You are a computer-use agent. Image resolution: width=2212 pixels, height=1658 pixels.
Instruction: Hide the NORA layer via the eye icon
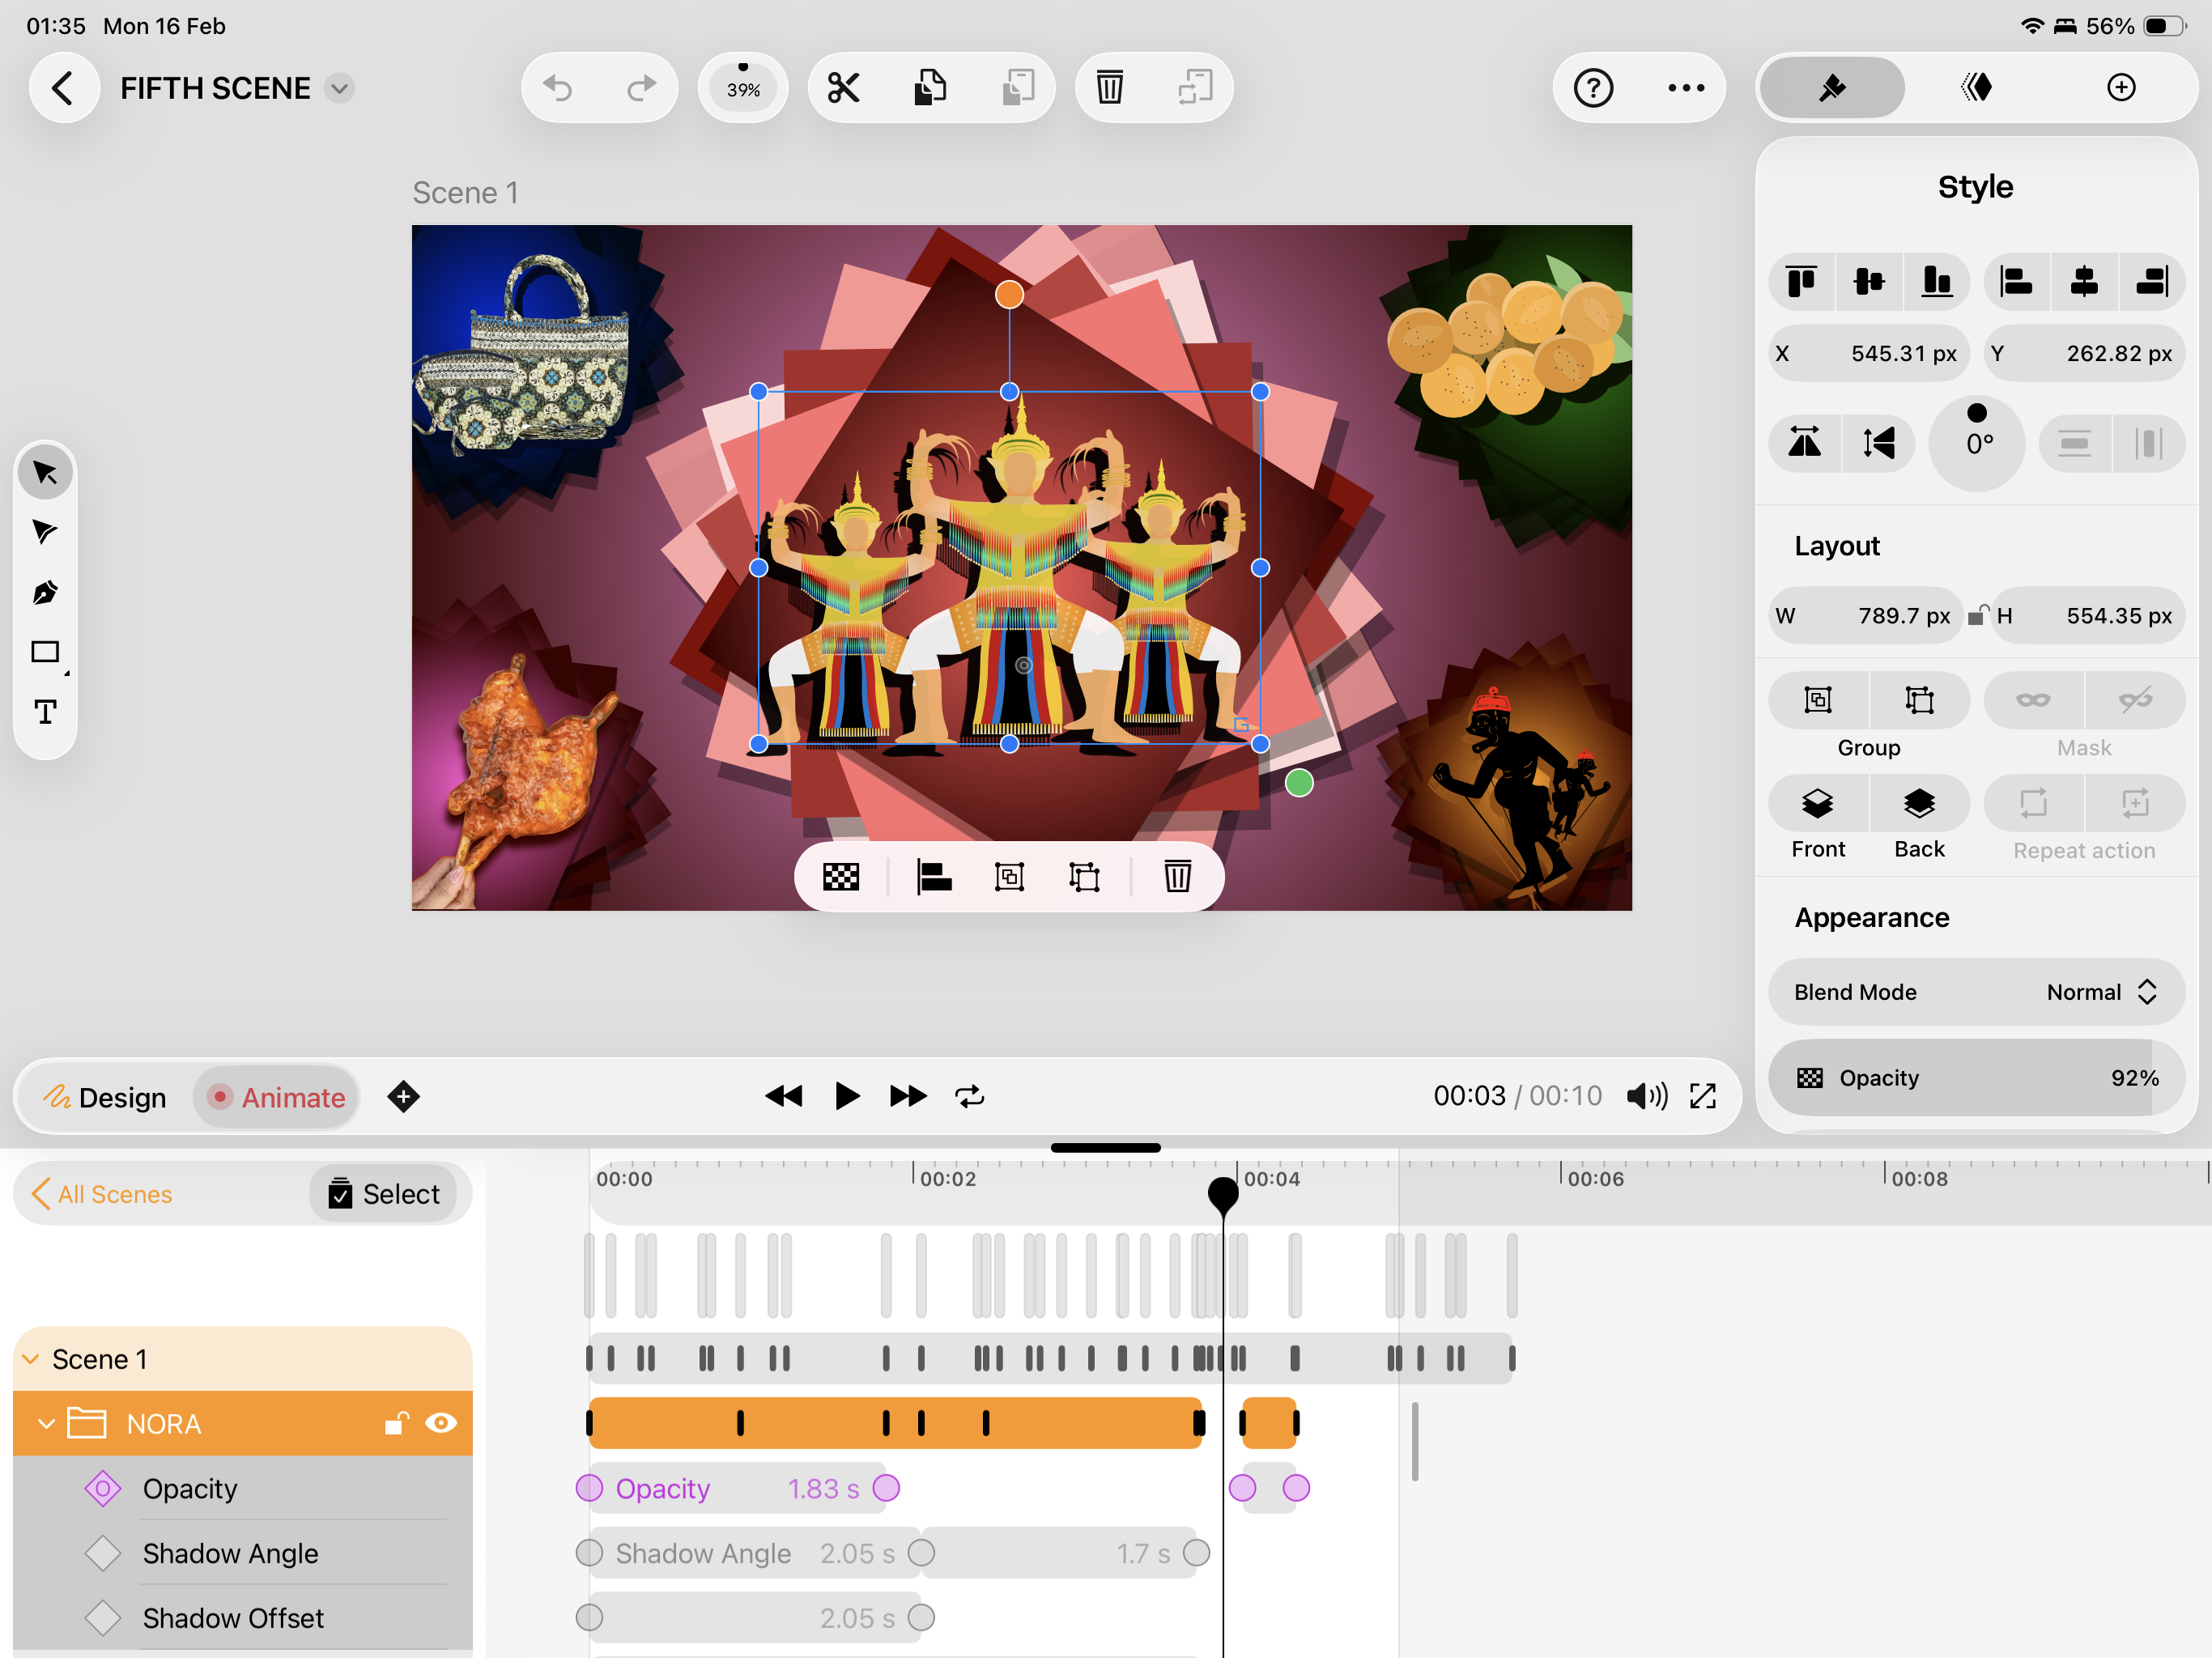(441, 1423)
